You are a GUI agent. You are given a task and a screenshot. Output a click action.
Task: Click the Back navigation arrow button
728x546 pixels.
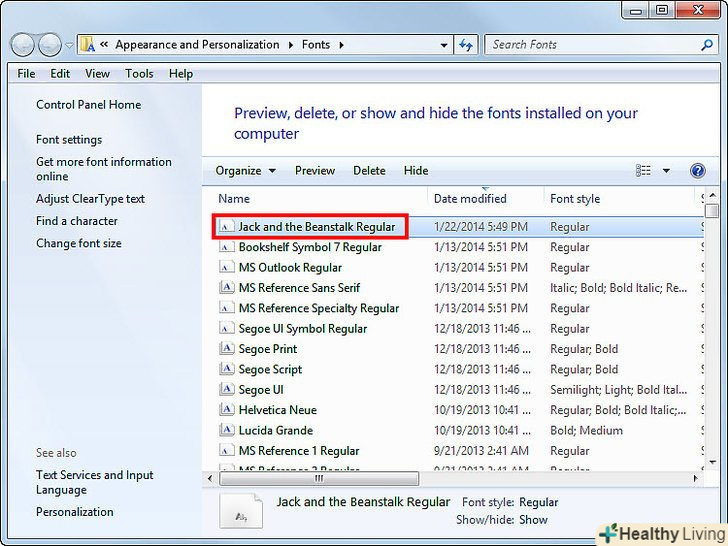(x=22, y=45)
